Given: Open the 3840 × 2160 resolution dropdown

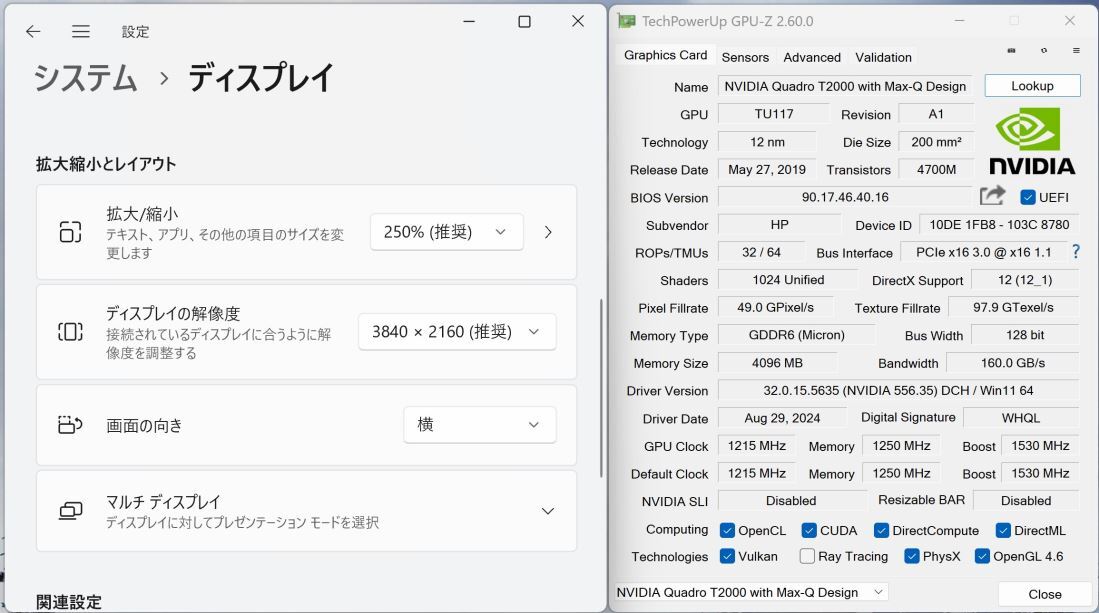Looking at the screenshot, I should pyautogui.click(x=457, y=331).
